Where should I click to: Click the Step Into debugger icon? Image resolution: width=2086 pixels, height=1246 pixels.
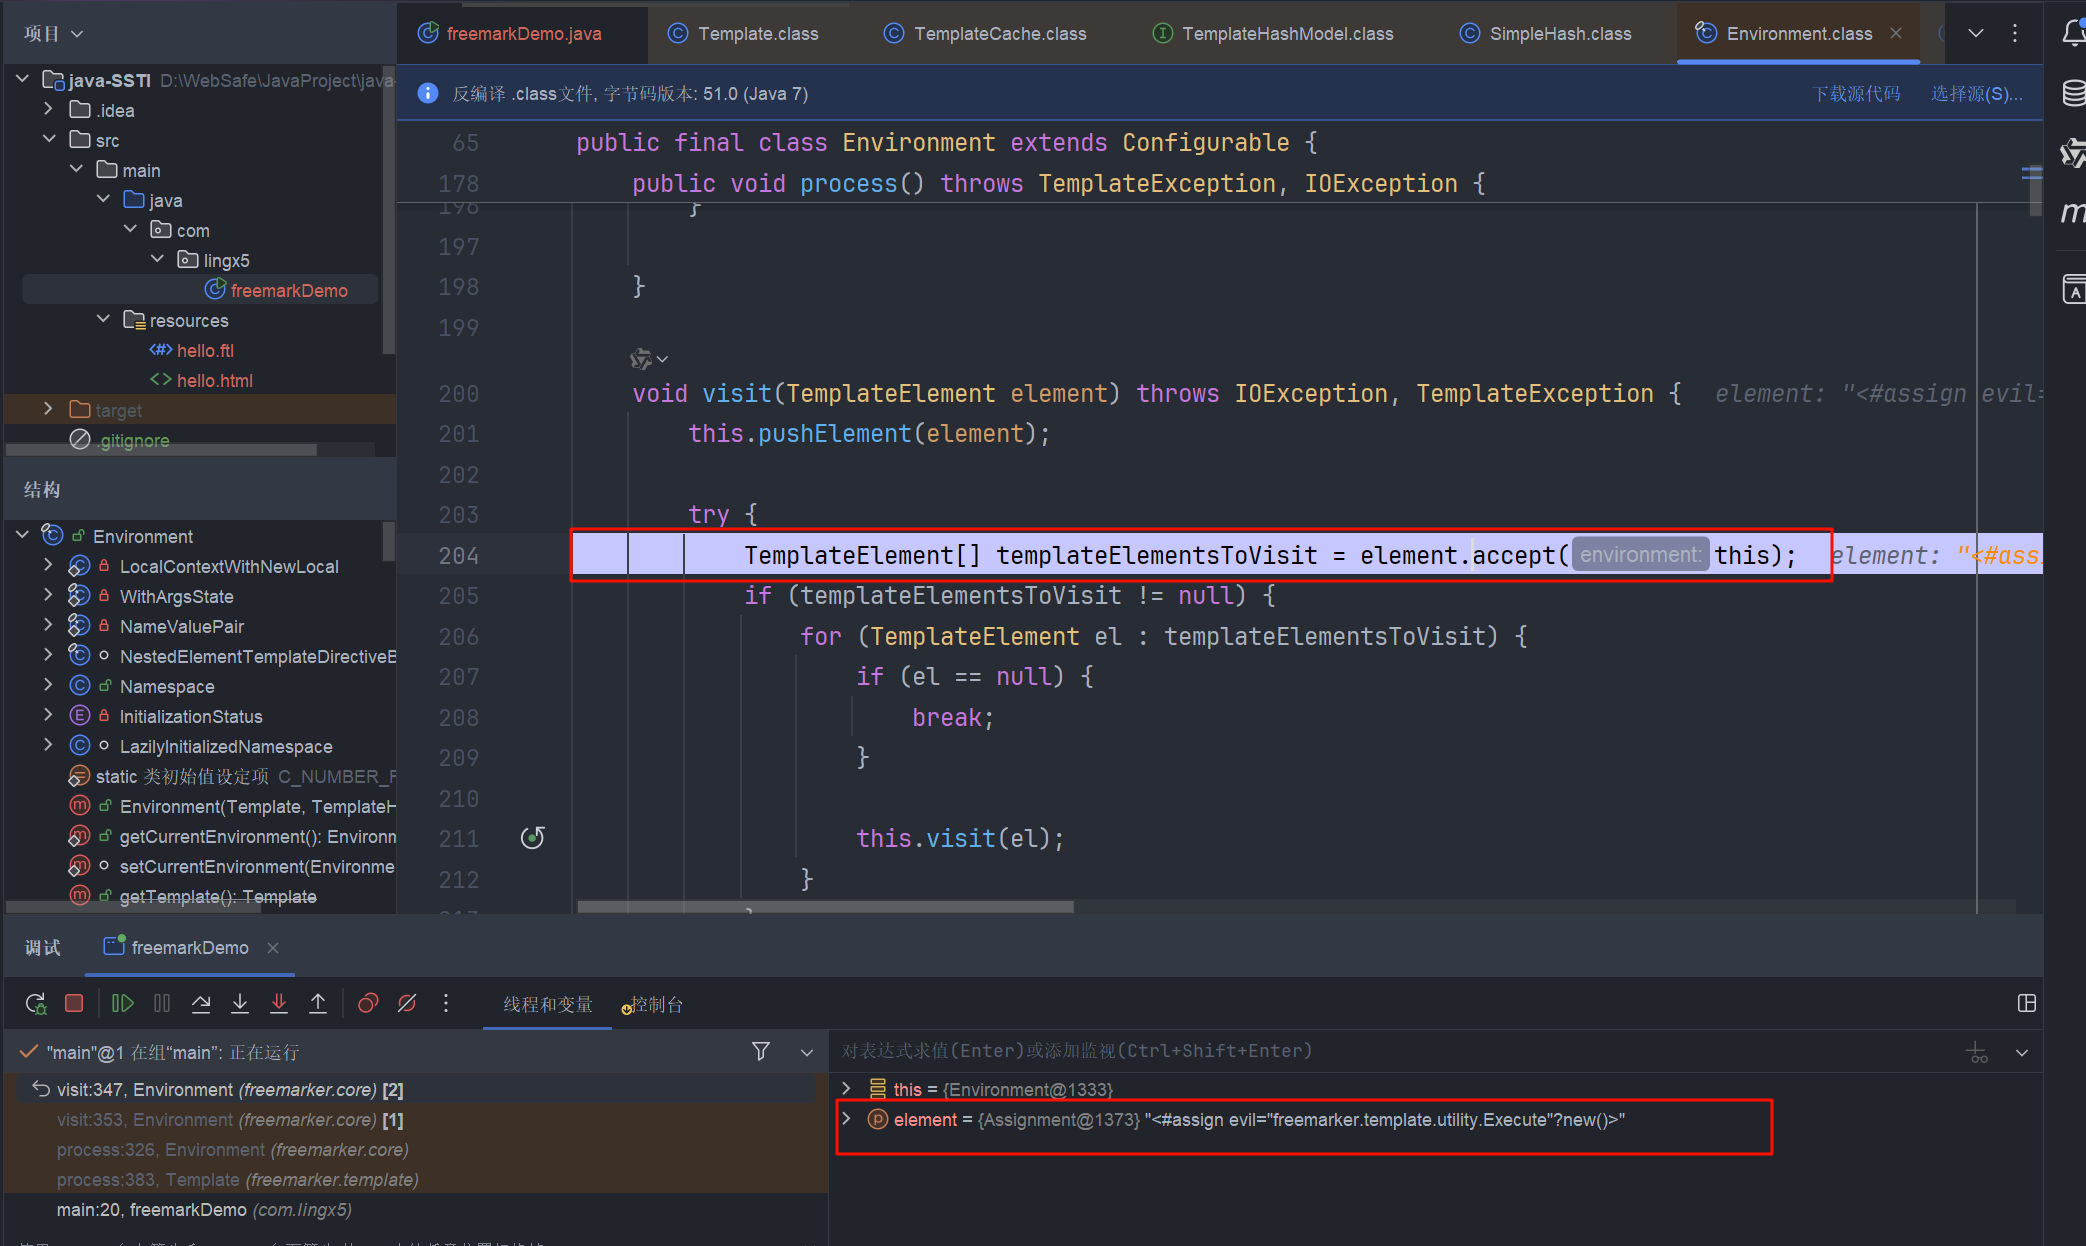[240, 1003]
